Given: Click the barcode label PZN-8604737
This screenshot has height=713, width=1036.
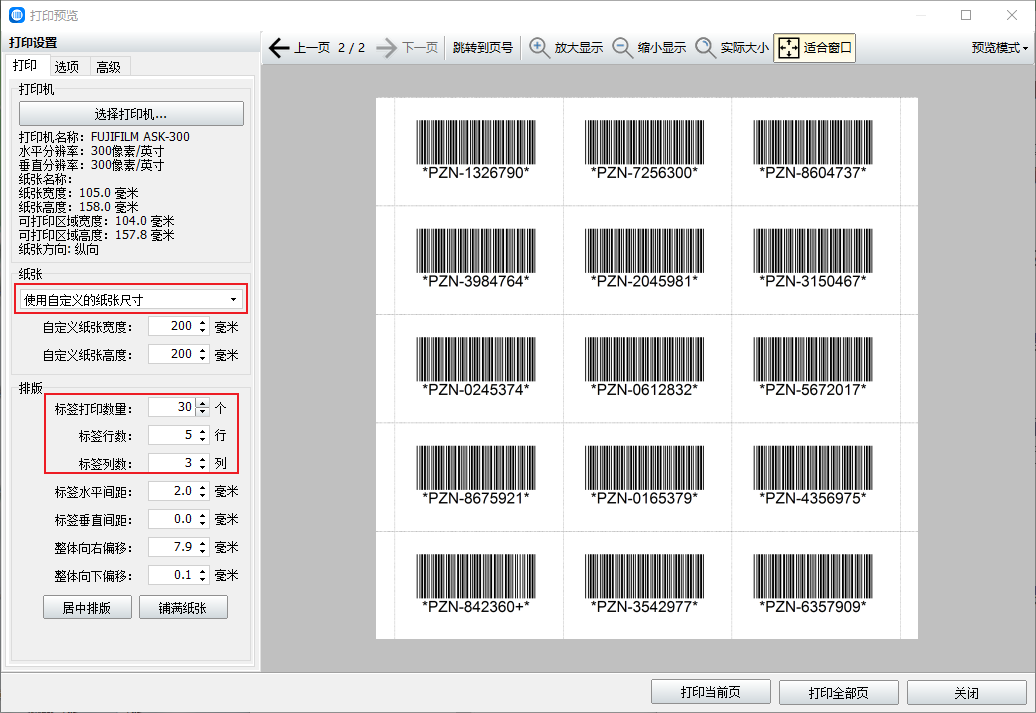Looking at the screenshot, I should click(813, 150).
